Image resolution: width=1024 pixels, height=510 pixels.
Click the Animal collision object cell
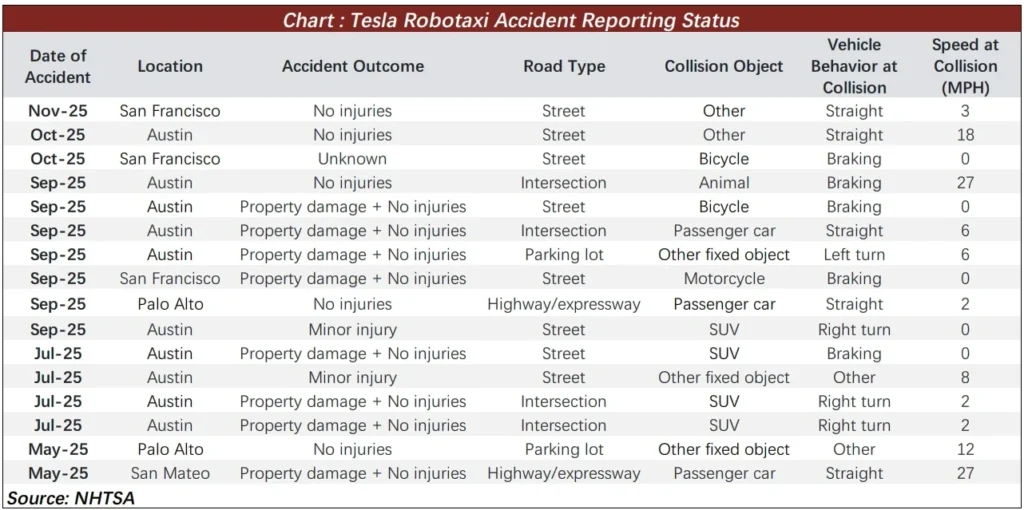click(724, 183)
